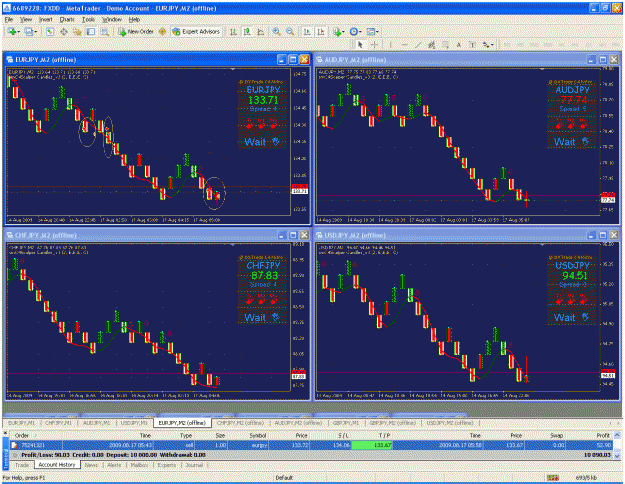Activate the arrow cursor mode
This screenshot has height=484, width=625.
pyautogui.click(x=360, y=45)
